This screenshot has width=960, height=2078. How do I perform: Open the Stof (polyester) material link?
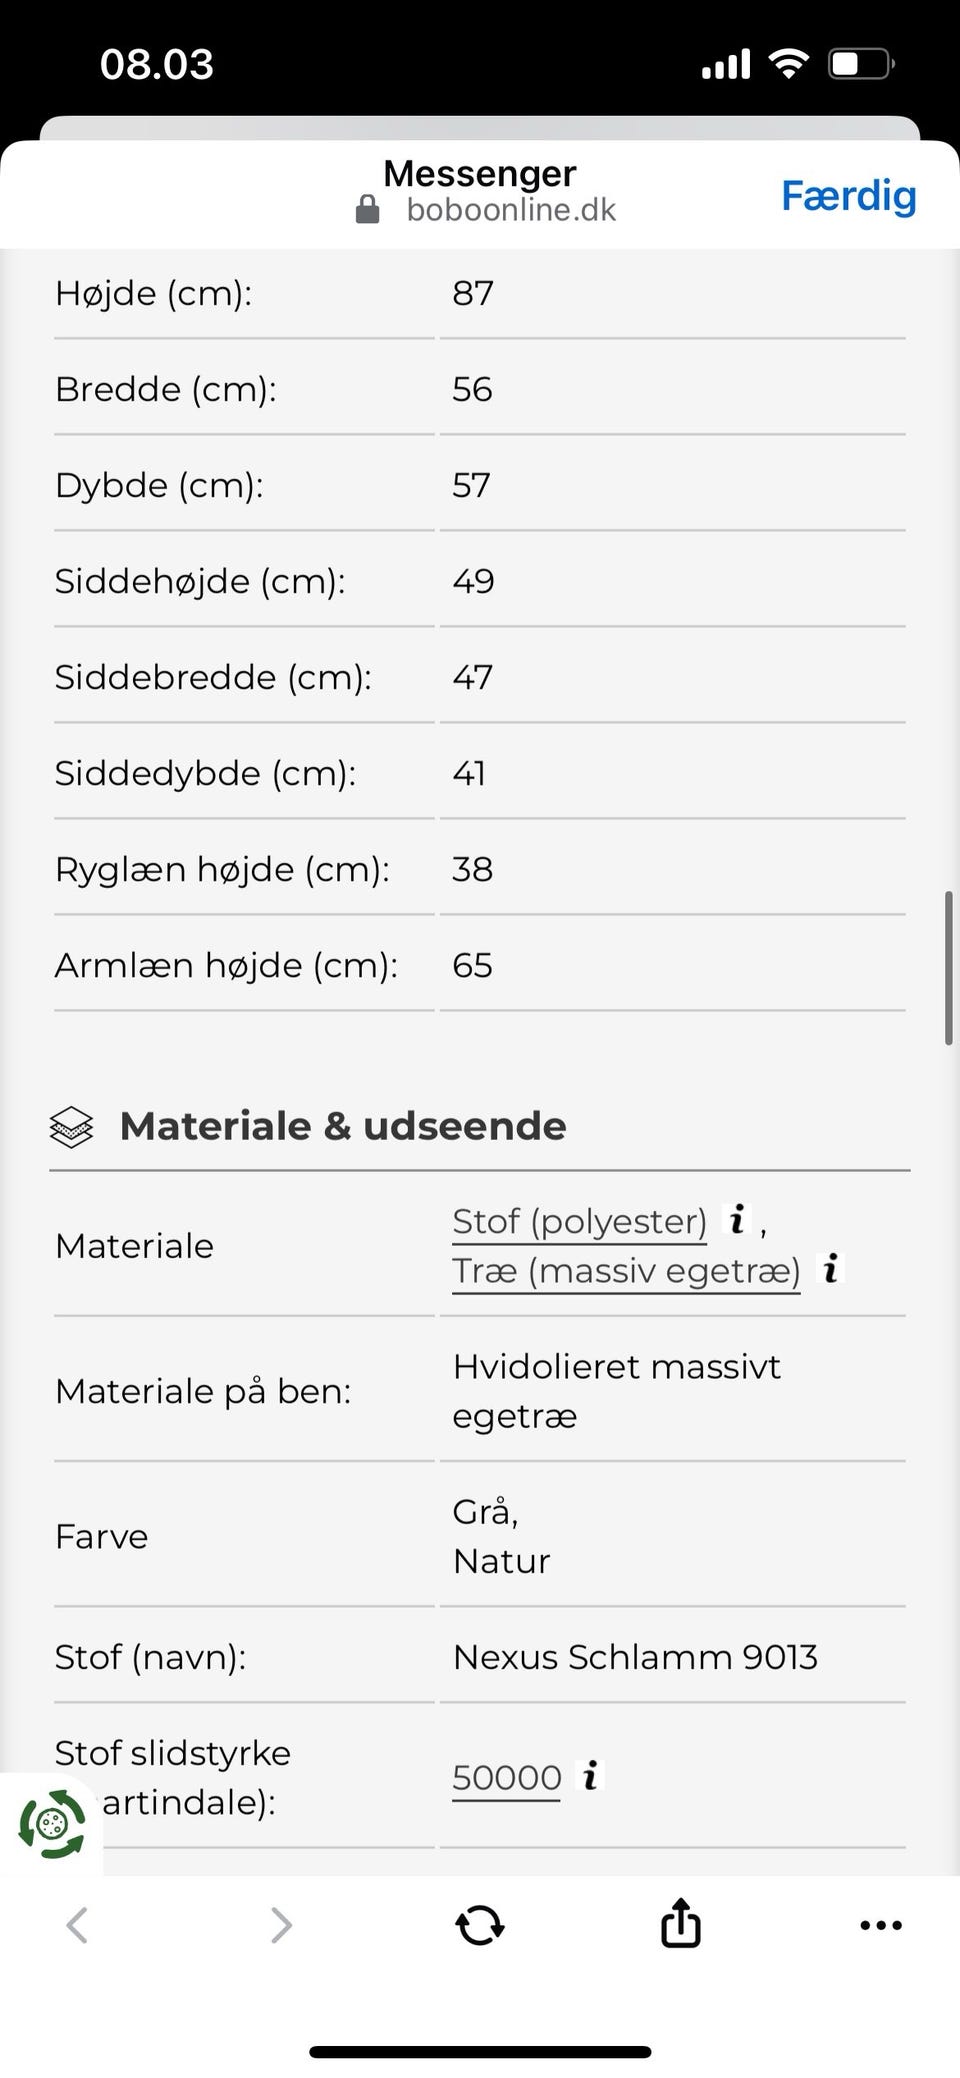coord(579,1221)
